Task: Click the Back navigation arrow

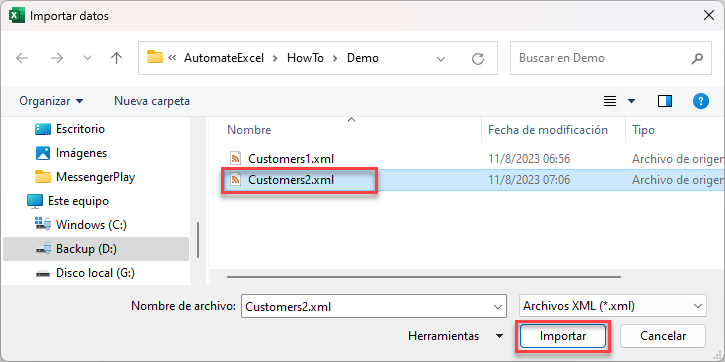Action: tap(22, 58)
